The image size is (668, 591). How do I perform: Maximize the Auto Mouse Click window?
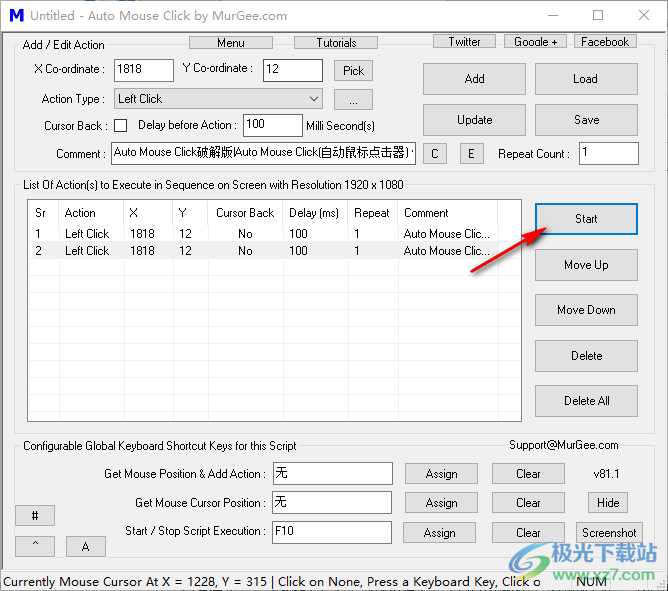[598, 15]
